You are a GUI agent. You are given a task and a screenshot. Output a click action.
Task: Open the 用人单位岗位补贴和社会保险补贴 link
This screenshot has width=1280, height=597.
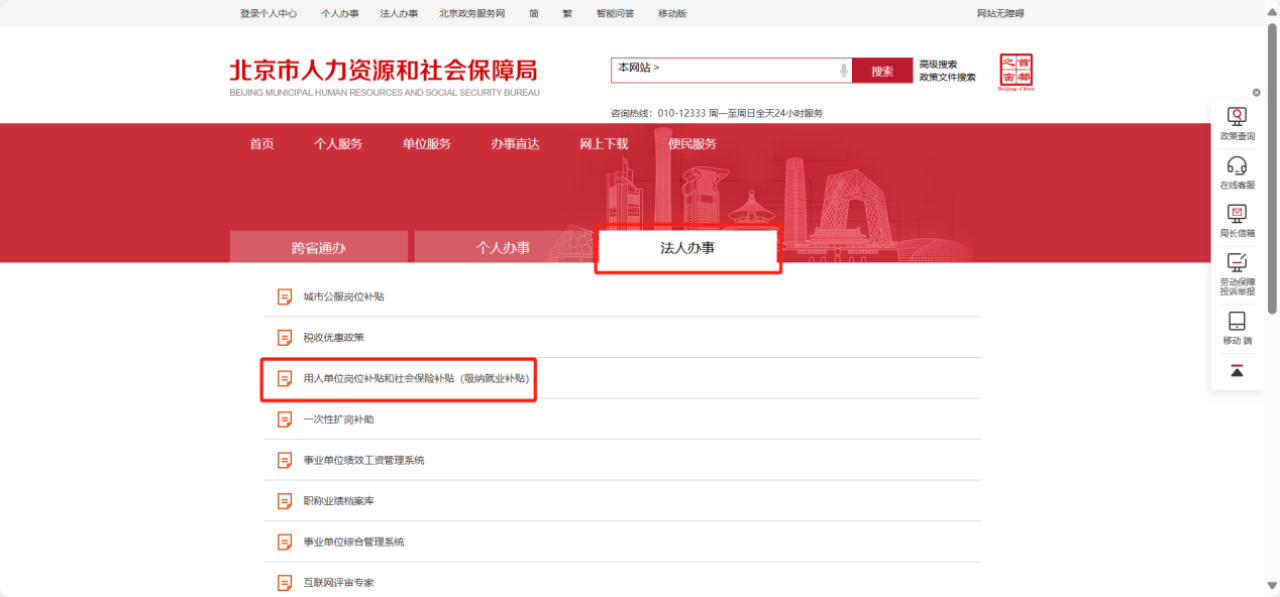[x=416, y=379]
